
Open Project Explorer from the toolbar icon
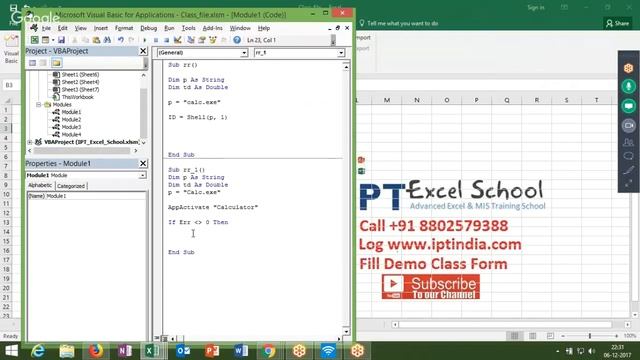click(x=191, y=40)
